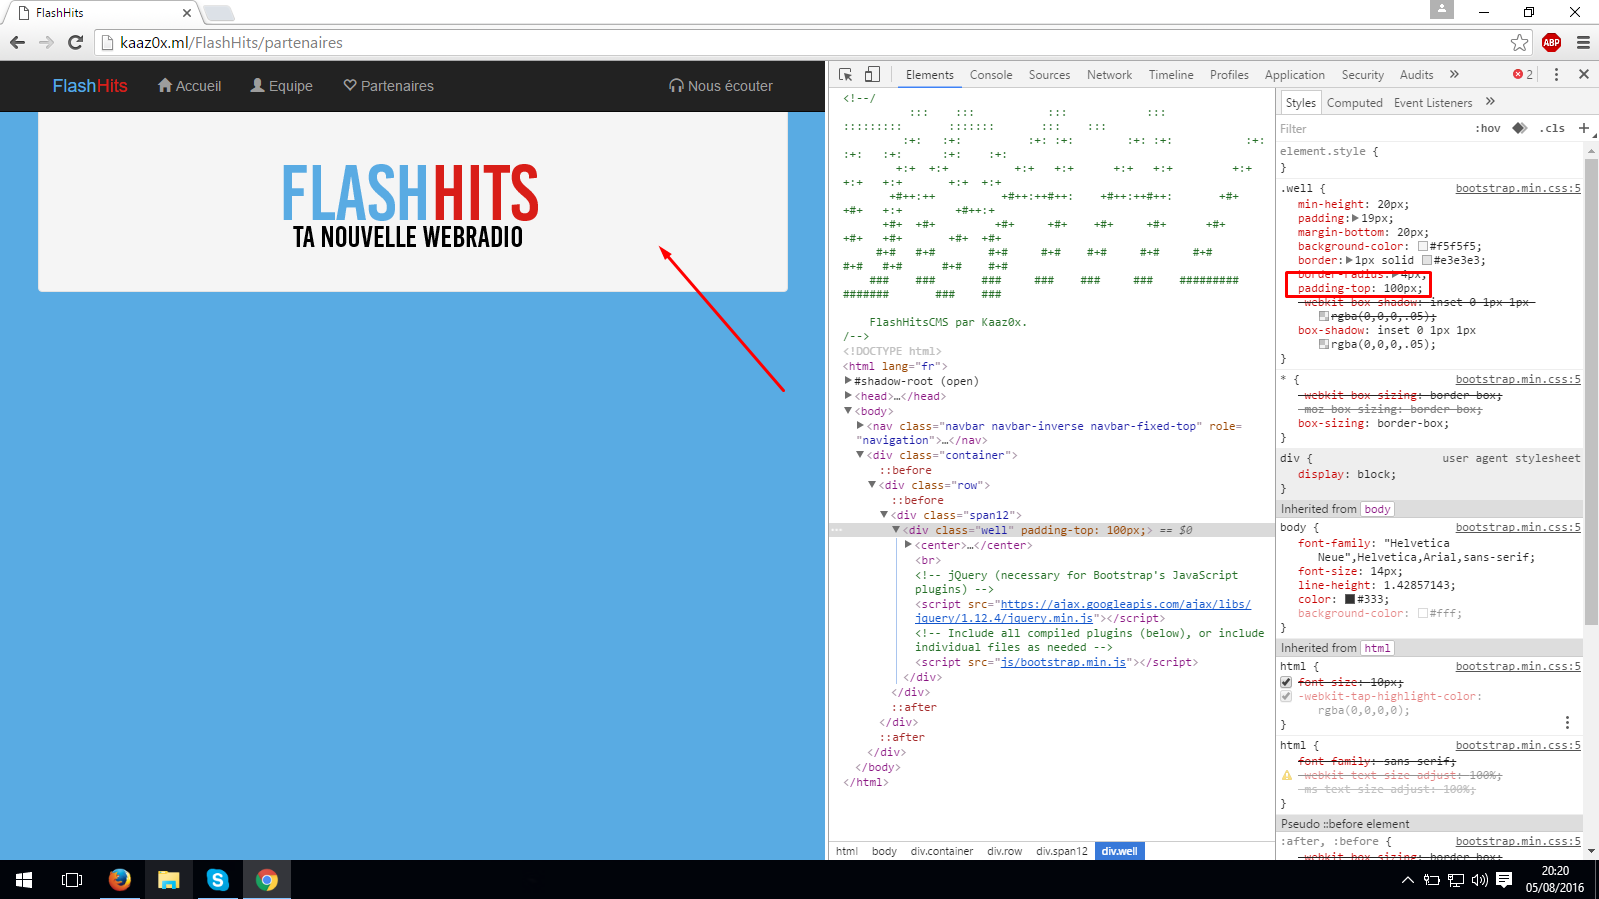Expand the center element node
1599x899 pixels.
pyautogui.click(x=908, y=545)
